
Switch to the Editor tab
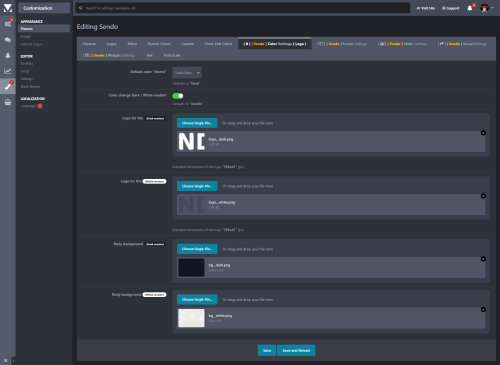coord(132,44)
